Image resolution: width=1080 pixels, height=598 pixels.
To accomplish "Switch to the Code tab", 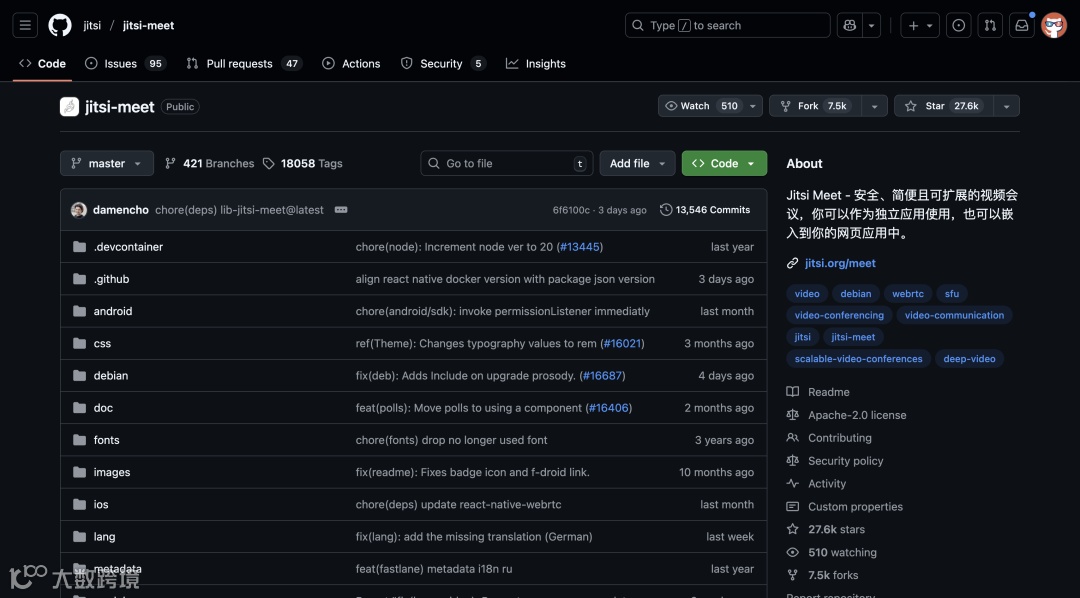I will tap(42, 63).
